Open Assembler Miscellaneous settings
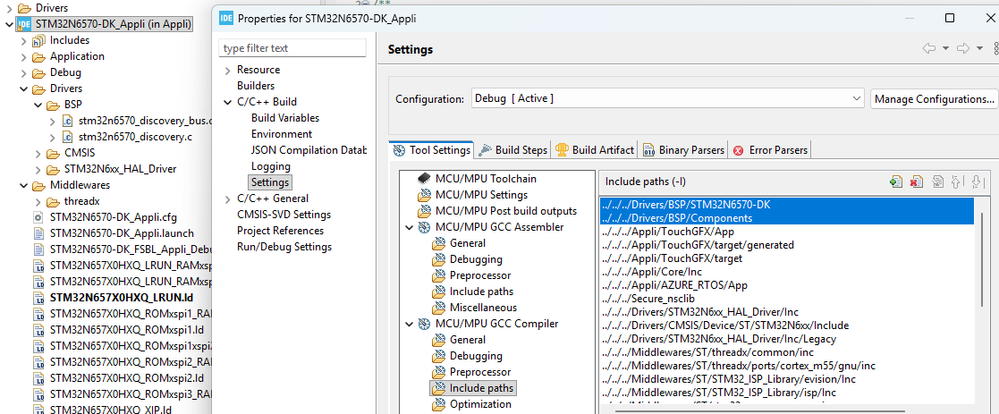Screen dimensions: 999x414 pos(473,308)
